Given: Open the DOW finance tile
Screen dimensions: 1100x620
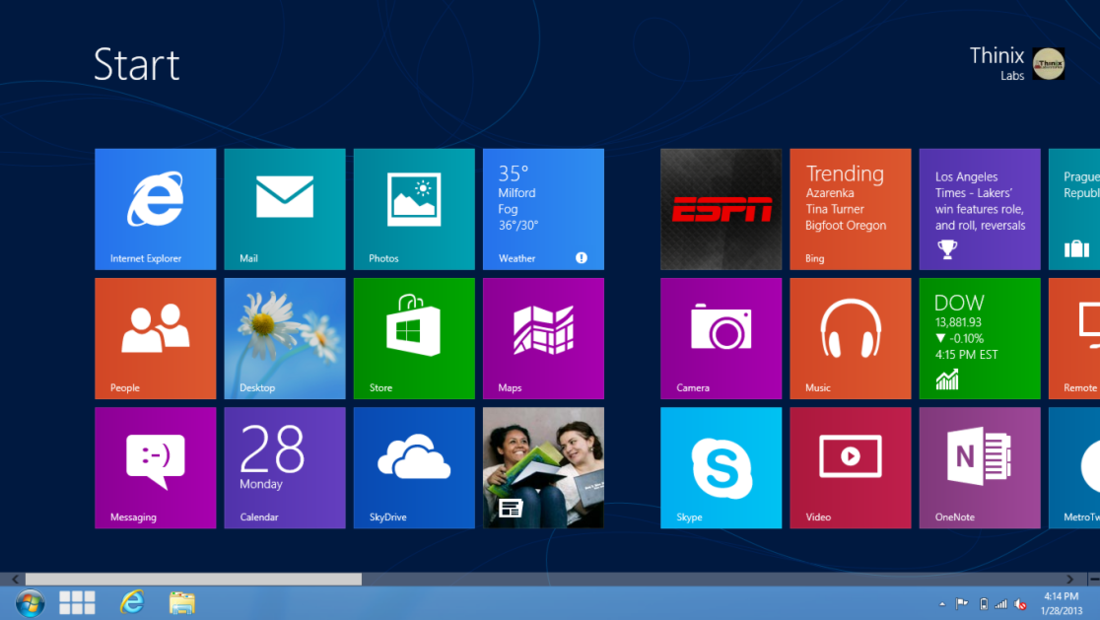Looking at the screenshot, I should click(980, 339).
